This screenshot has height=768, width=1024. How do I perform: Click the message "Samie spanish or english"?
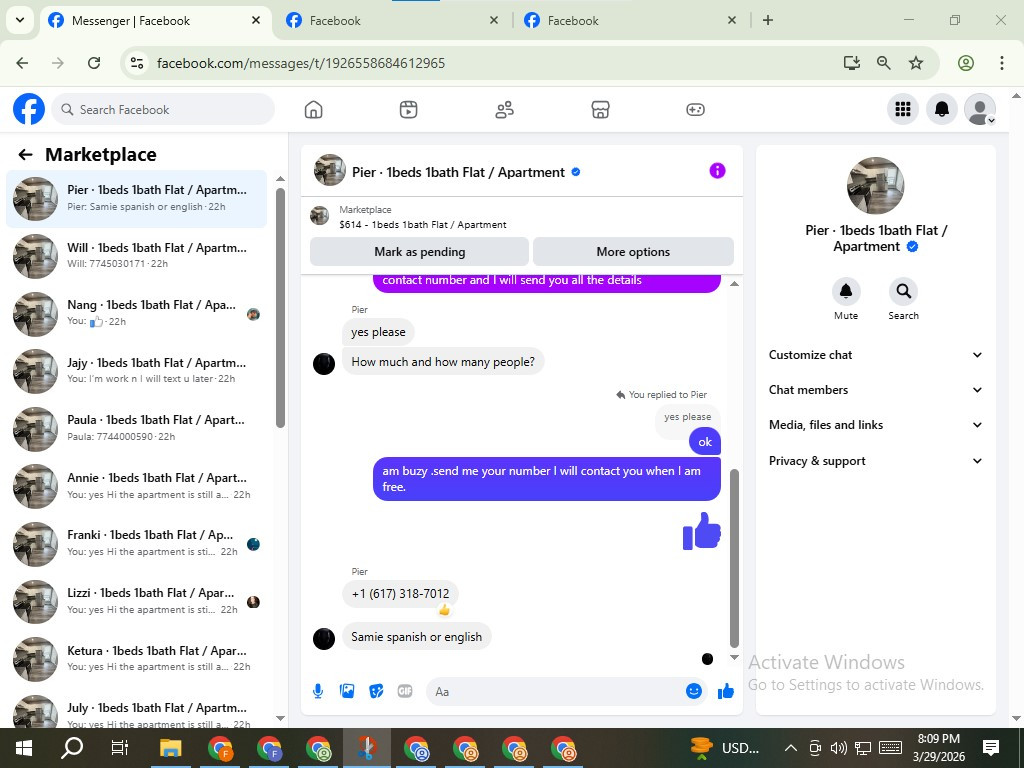(417, 637)
